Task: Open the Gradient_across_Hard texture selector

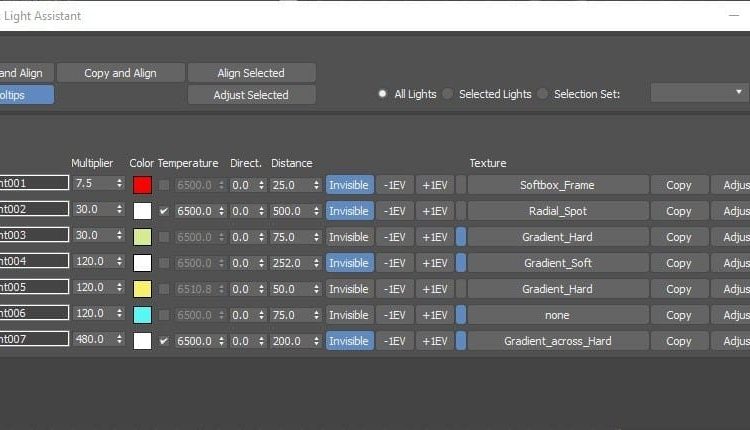Action: click(558, 341)
